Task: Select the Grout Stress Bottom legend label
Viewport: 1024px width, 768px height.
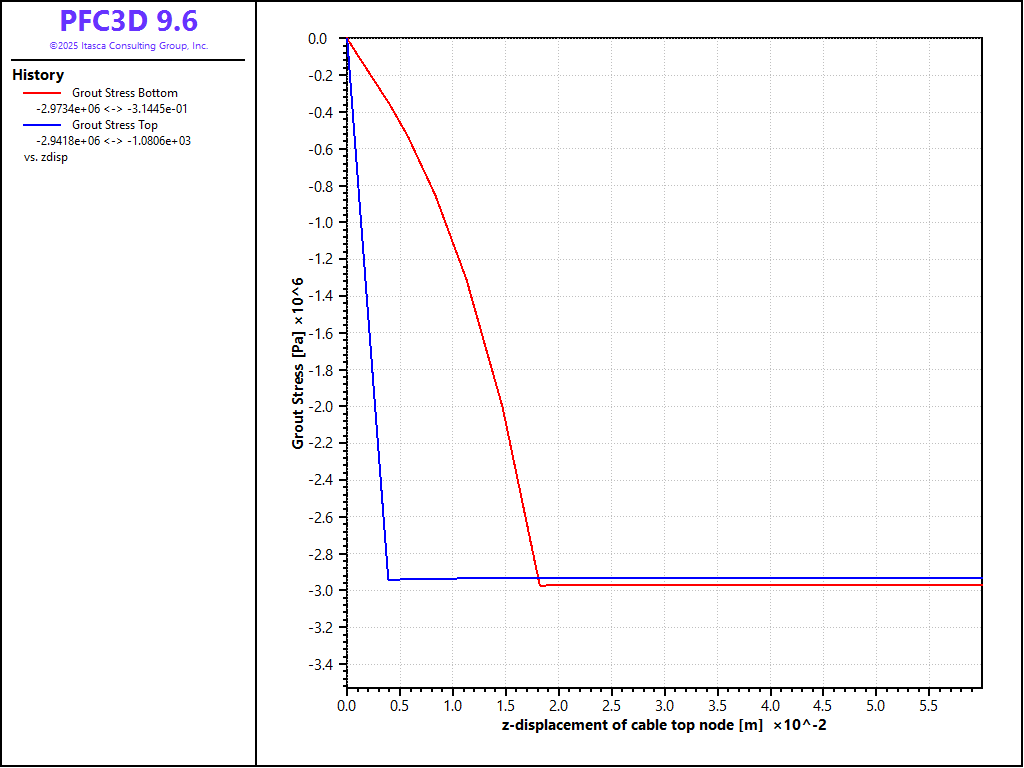Action: 124,93
